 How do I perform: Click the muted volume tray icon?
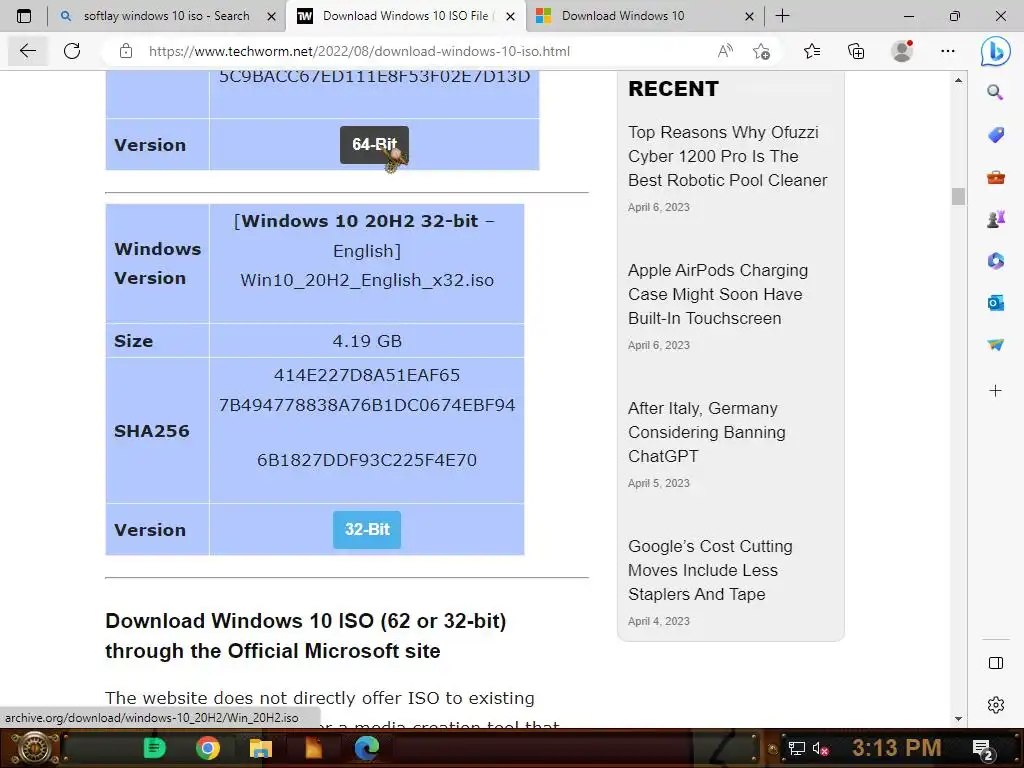pyautogui.click(x=820, y=748)
